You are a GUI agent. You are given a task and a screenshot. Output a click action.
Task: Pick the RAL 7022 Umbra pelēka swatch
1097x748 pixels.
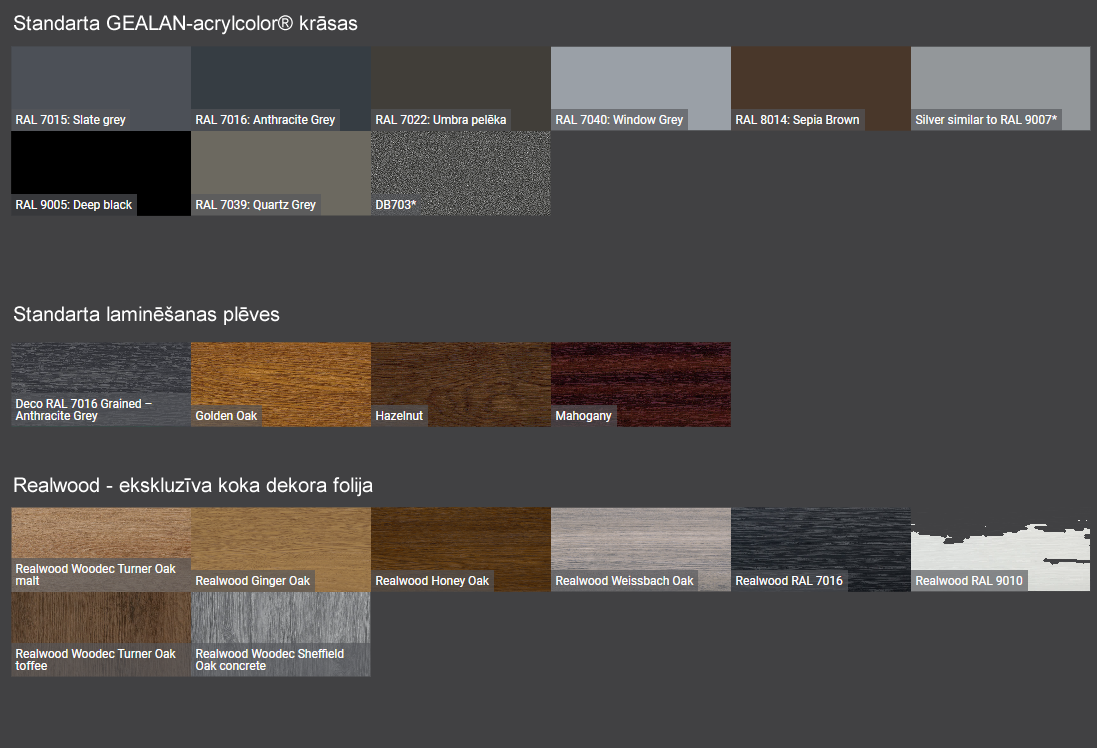point(461,88)
